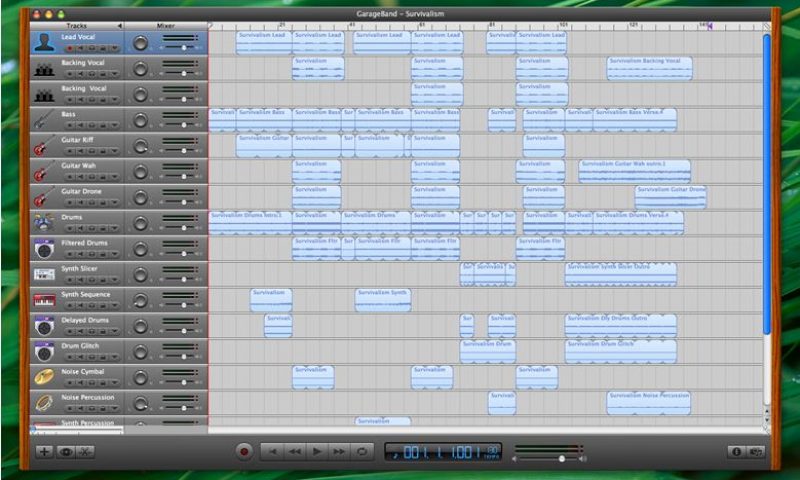Select the Synth Sequence keyboard icon
The width and height of the screenshot is (800, 480).
44,300
